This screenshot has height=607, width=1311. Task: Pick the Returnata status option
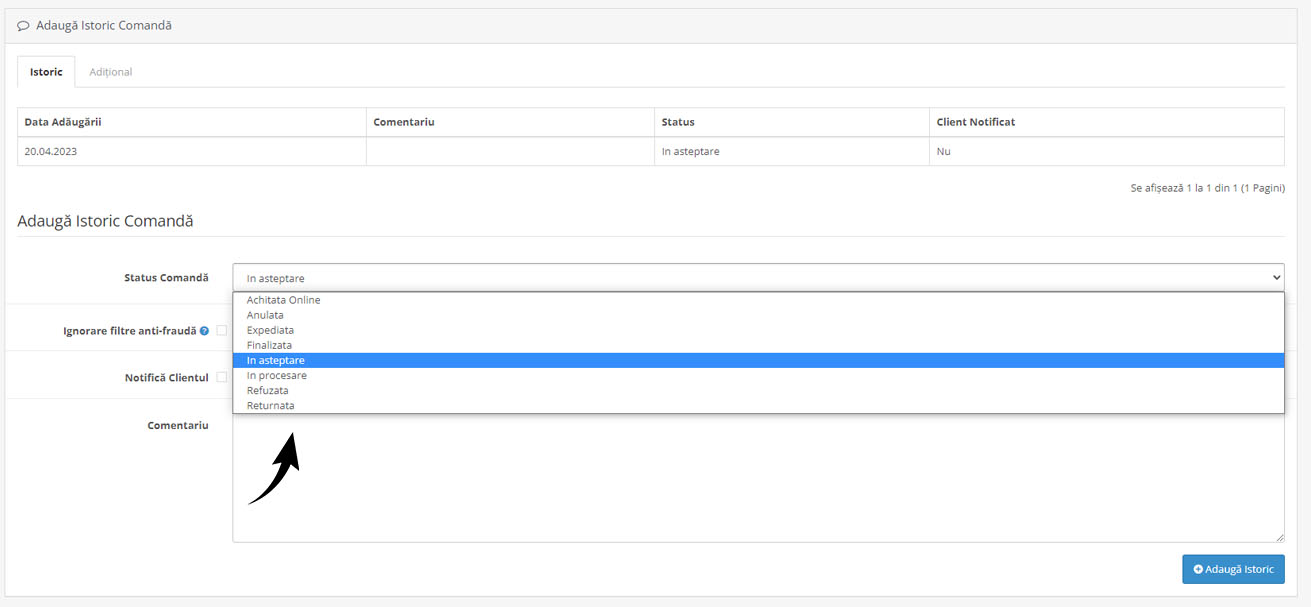coord(758,405)
